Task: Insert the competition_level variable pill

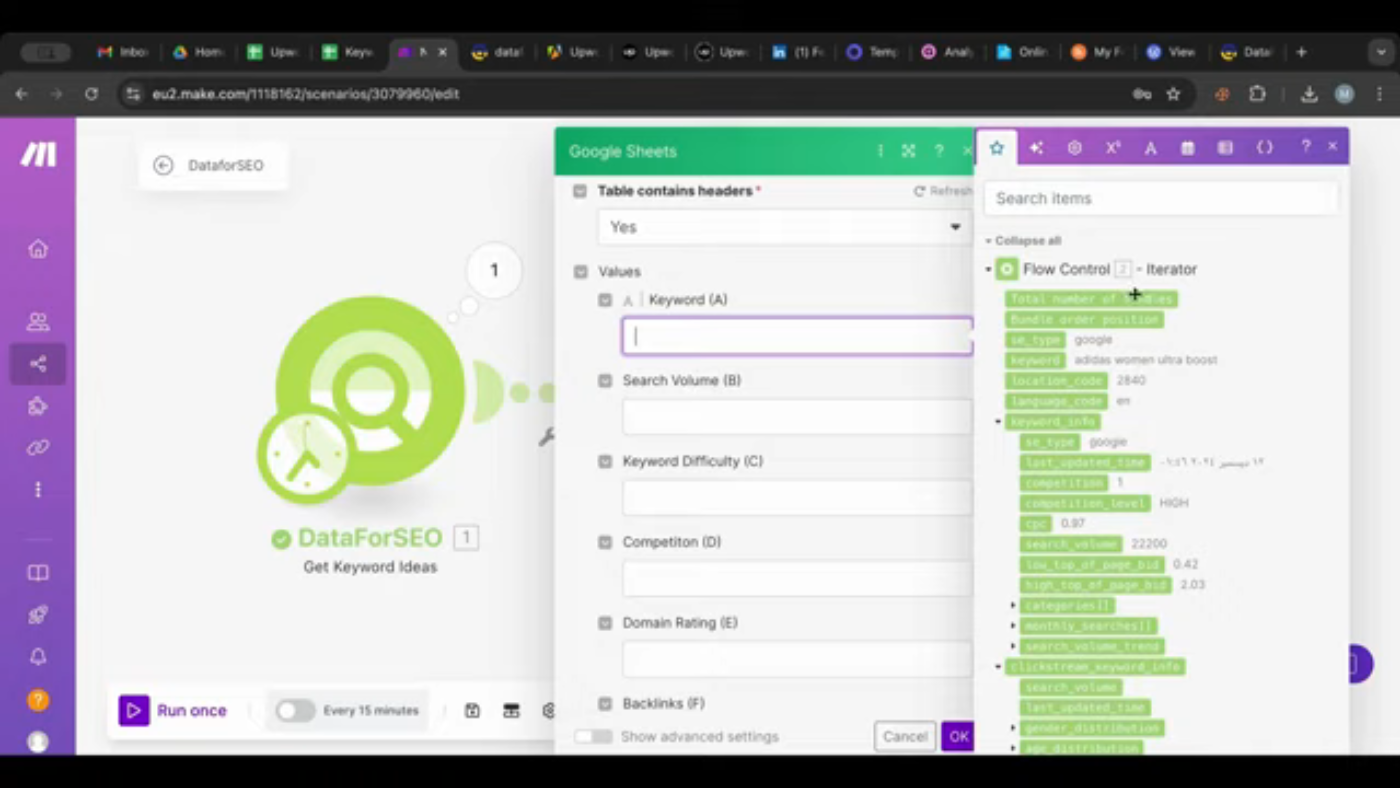Action: [1086, 503]
